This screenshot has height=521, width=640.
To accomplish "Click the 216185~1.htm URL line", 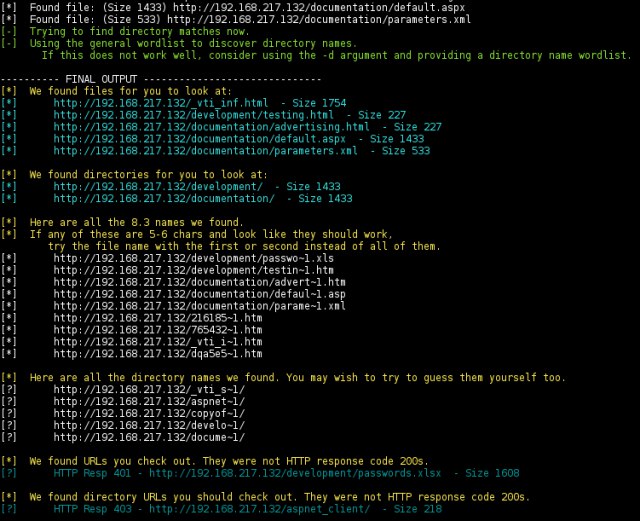I will [158, 318].
